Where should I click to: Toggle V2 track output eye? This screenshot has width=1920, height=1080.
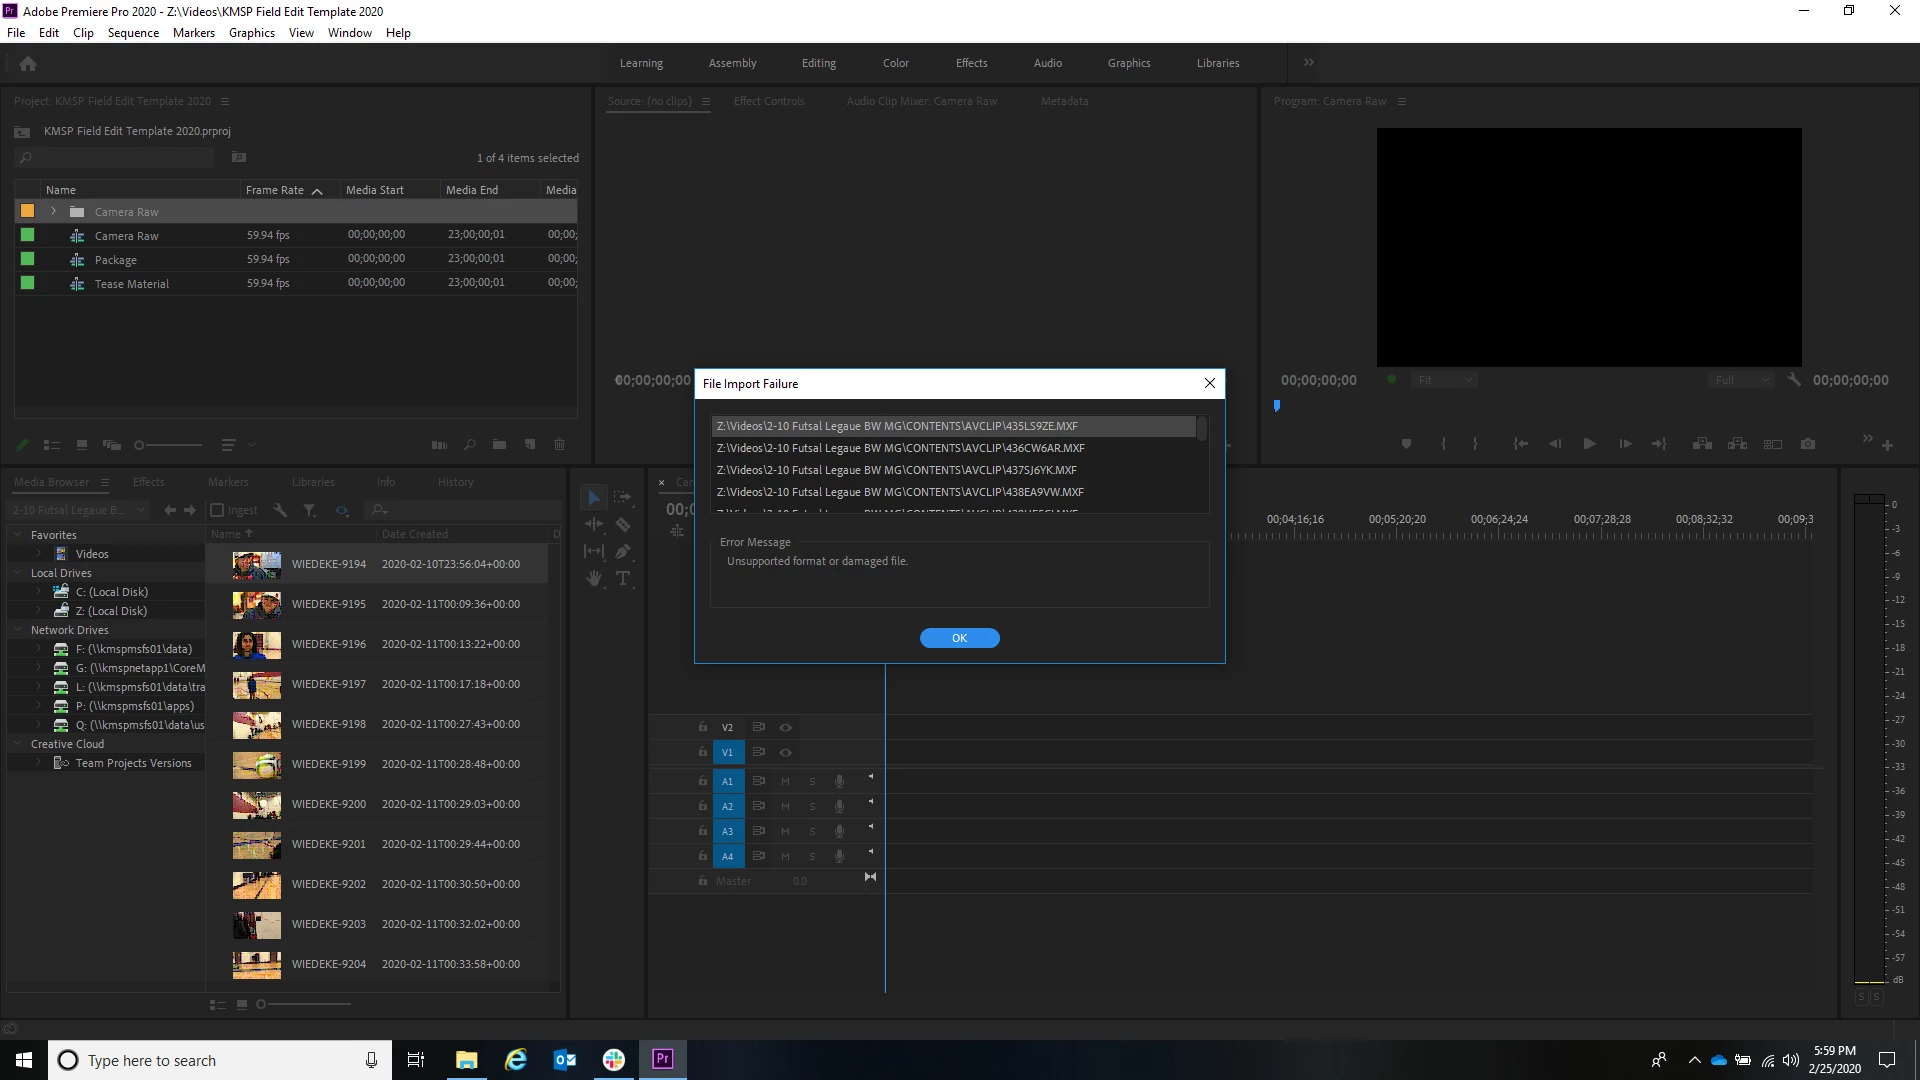[x=786, y=727]
